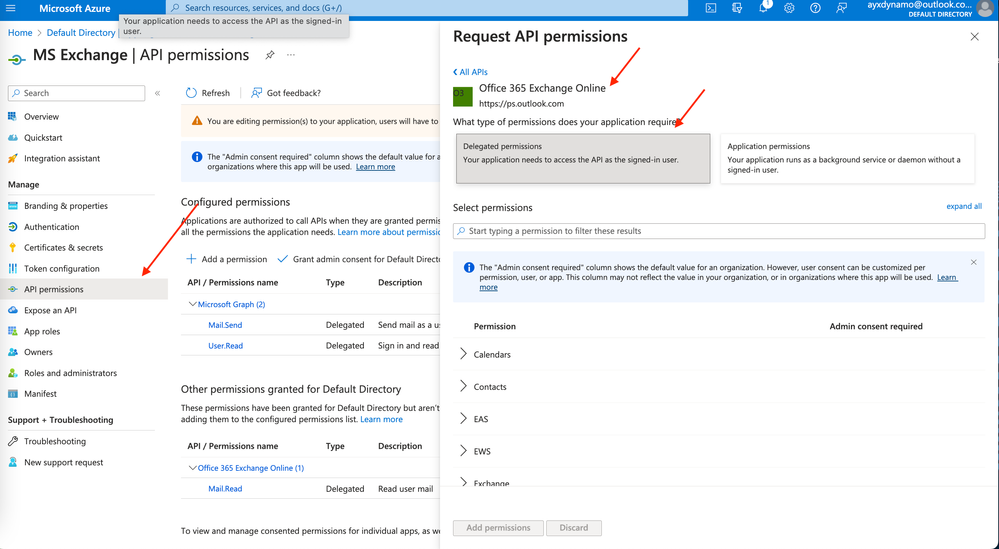Collapse the Microsoft Graph (2) group
Image resolution: width=999 pixels, height=549 pixels.
[192, 304]
